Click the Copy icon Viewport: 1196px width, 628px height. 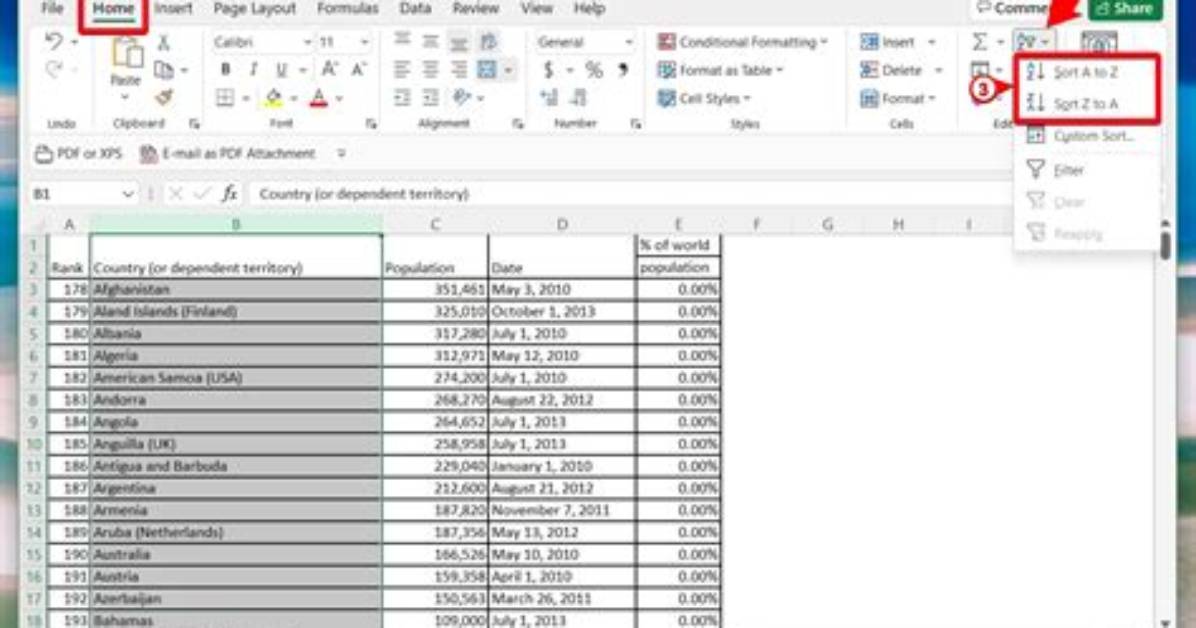point(164,70)
